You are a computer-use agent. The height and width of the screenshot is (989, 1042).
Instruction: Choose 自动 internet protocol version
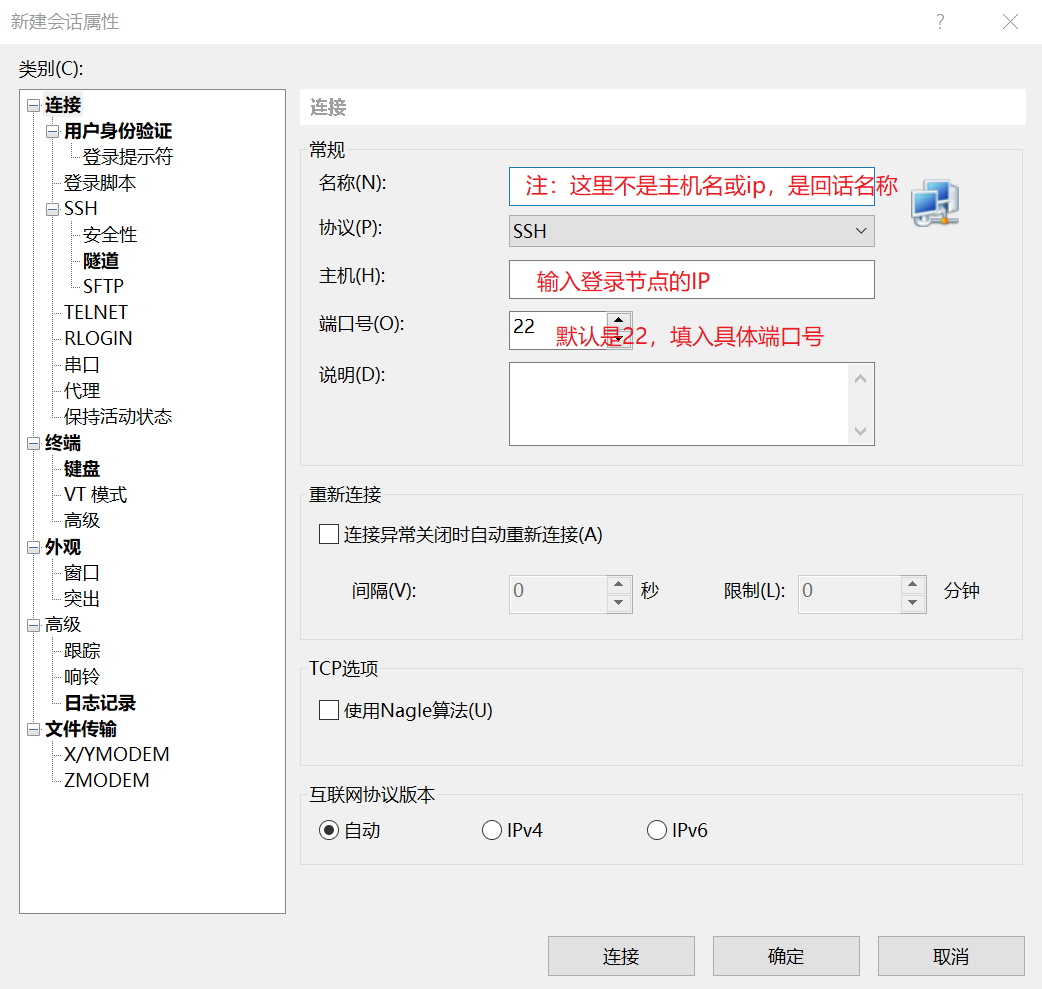pyautogui.click(x=327, y=829)
